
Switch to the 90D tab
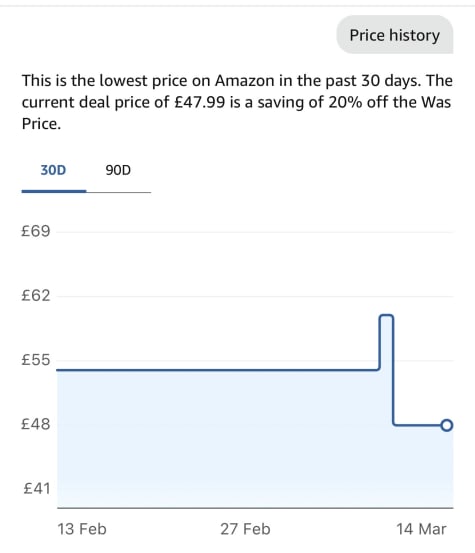(118, 170)
